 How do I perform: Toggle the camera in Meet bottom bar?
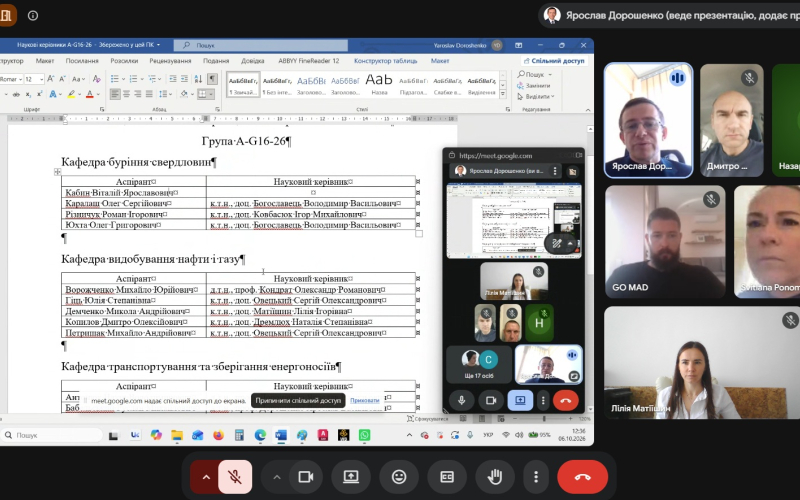tap(306, 477)
